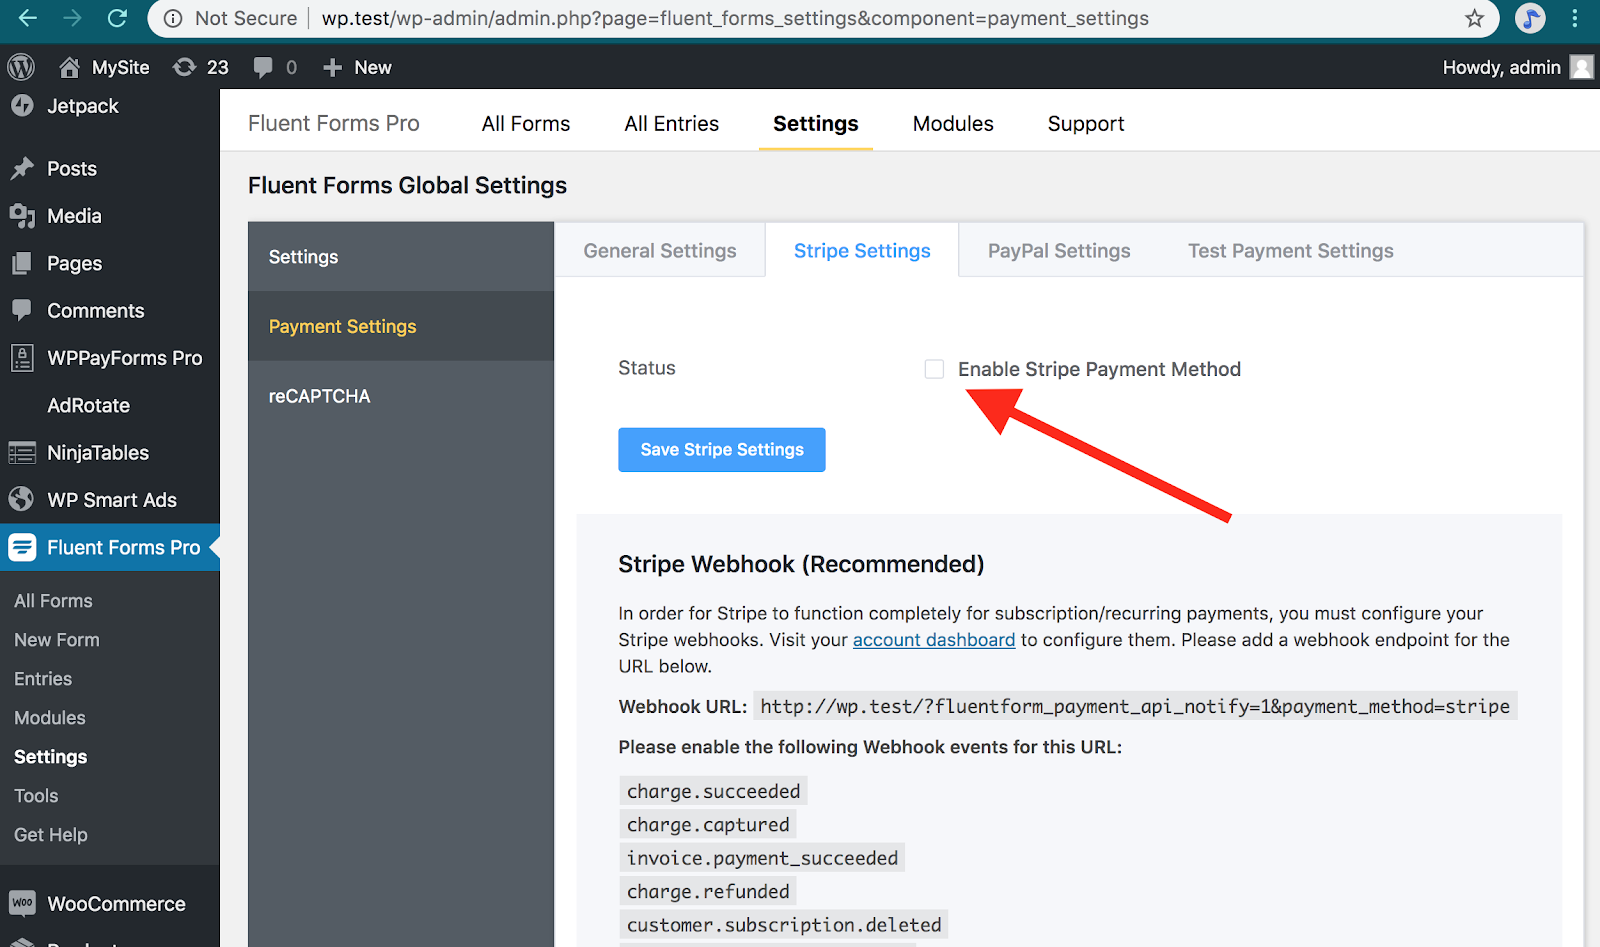Click the plus icon next to New
The width and height of the screenshot is (1600, 947).
[x=333, y=67]
